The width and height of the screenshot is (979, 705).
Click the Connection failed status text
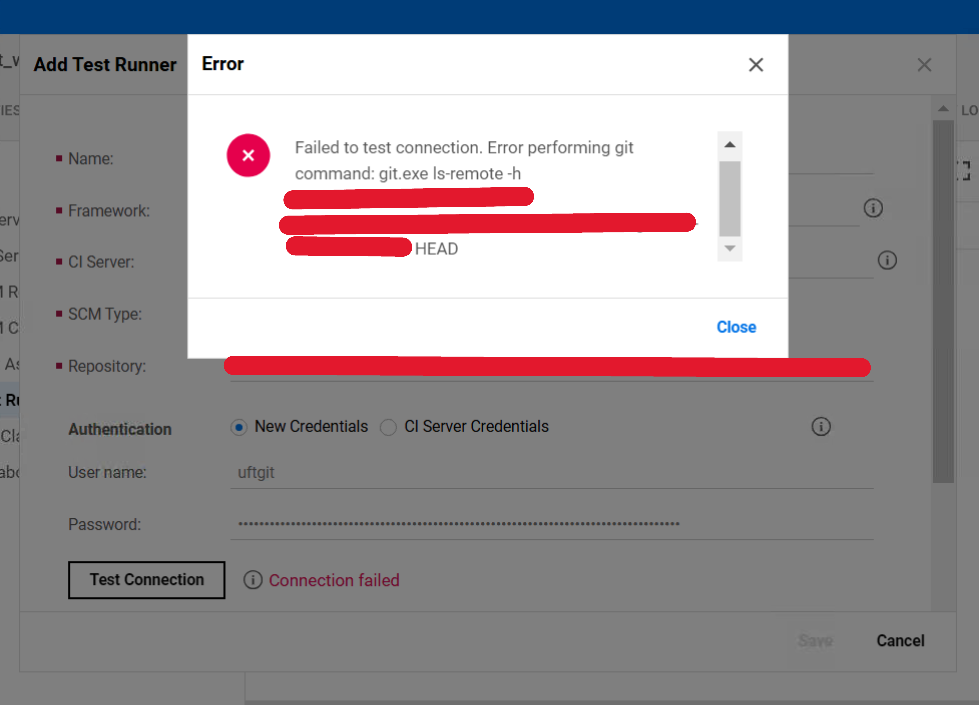(334, 580)
